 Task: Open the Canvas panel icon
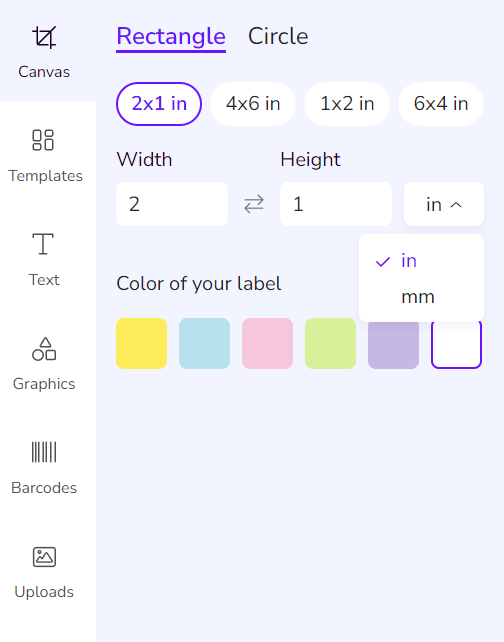44,37
